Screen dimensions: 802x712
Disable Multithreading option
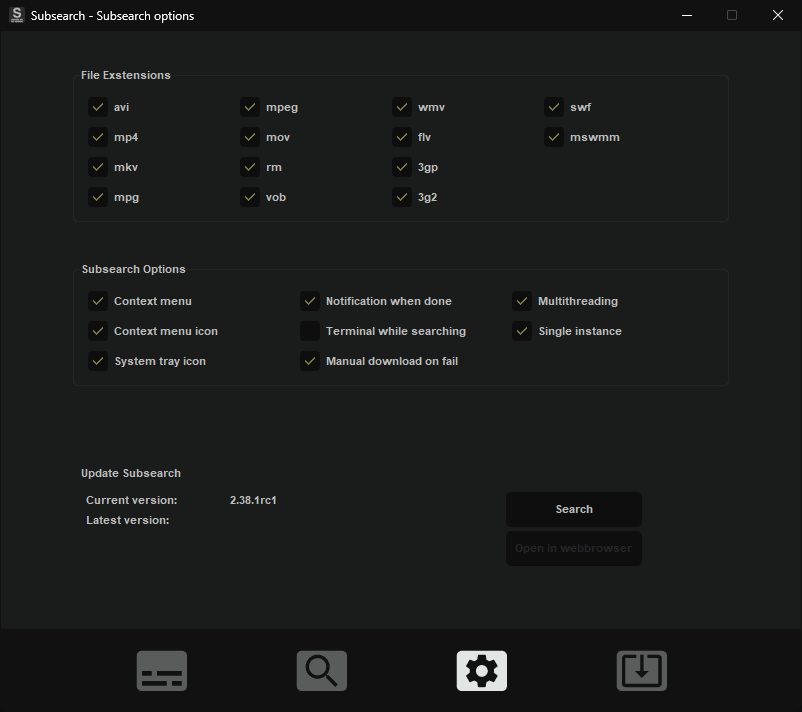pos(522,301)
